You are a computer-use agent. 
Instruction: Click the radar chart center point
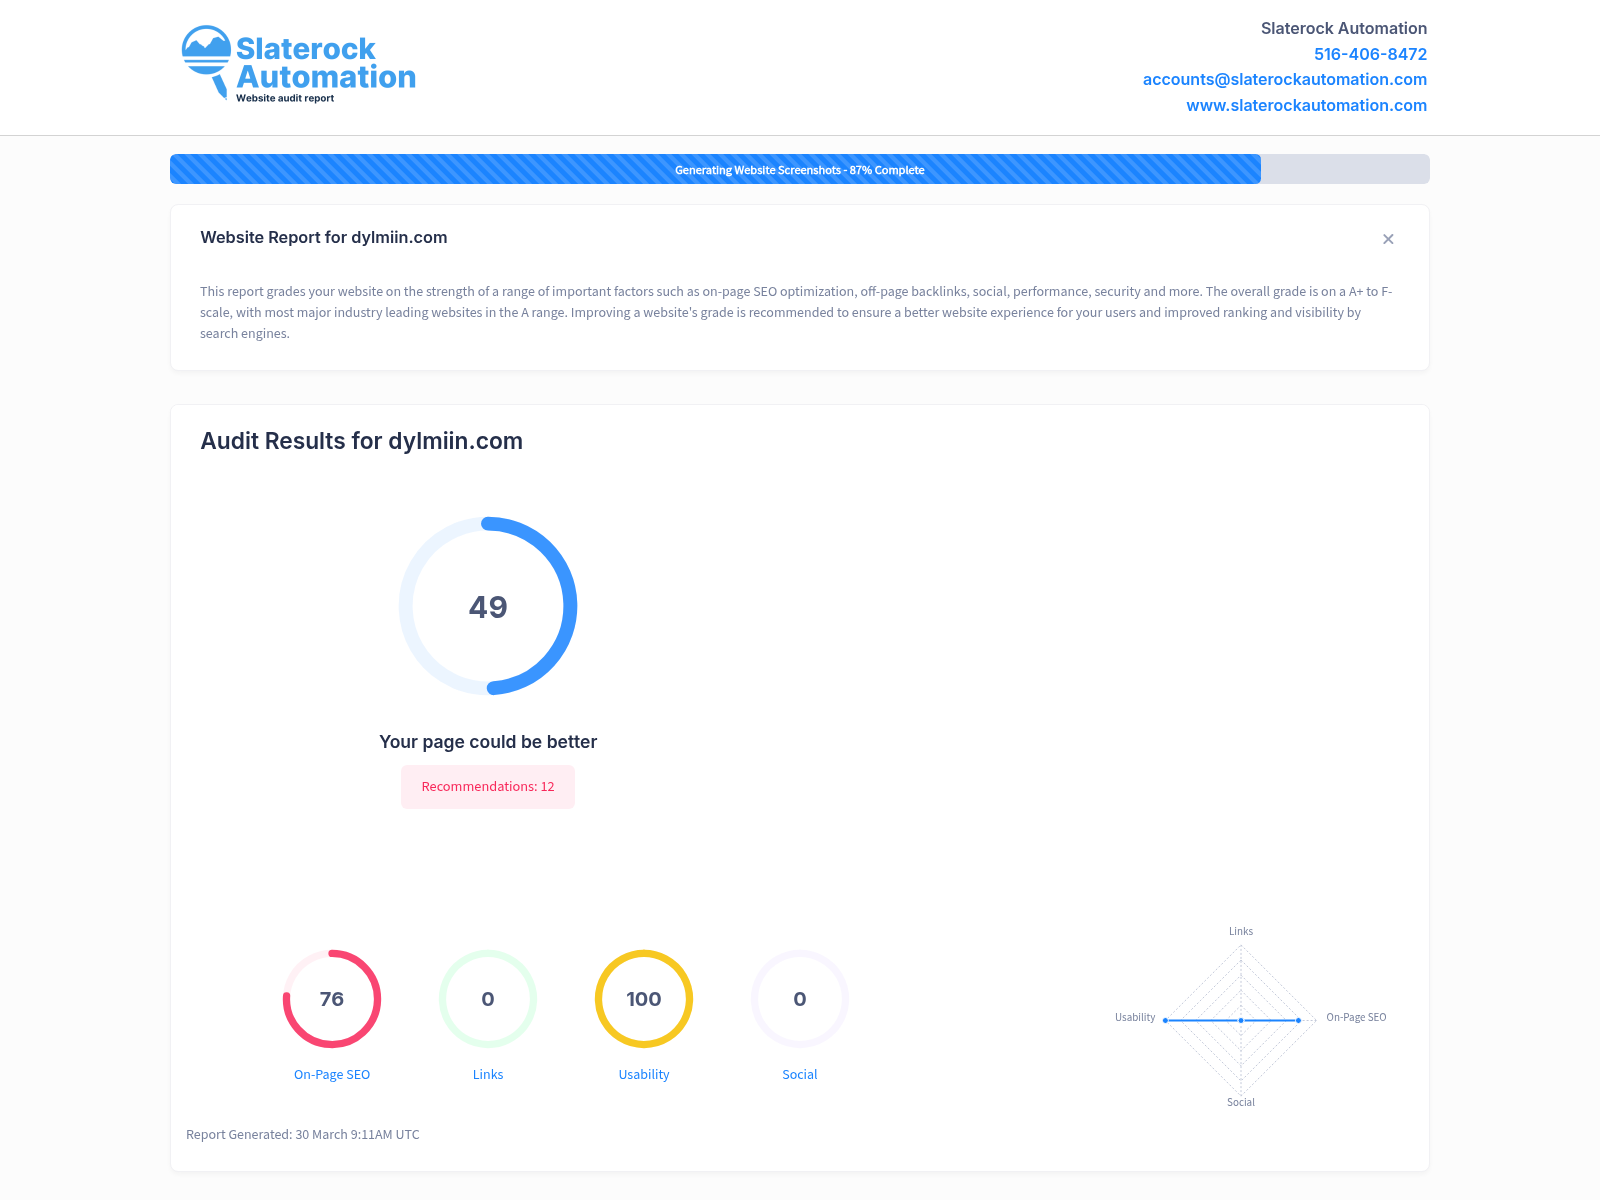pos(1241,1020)
